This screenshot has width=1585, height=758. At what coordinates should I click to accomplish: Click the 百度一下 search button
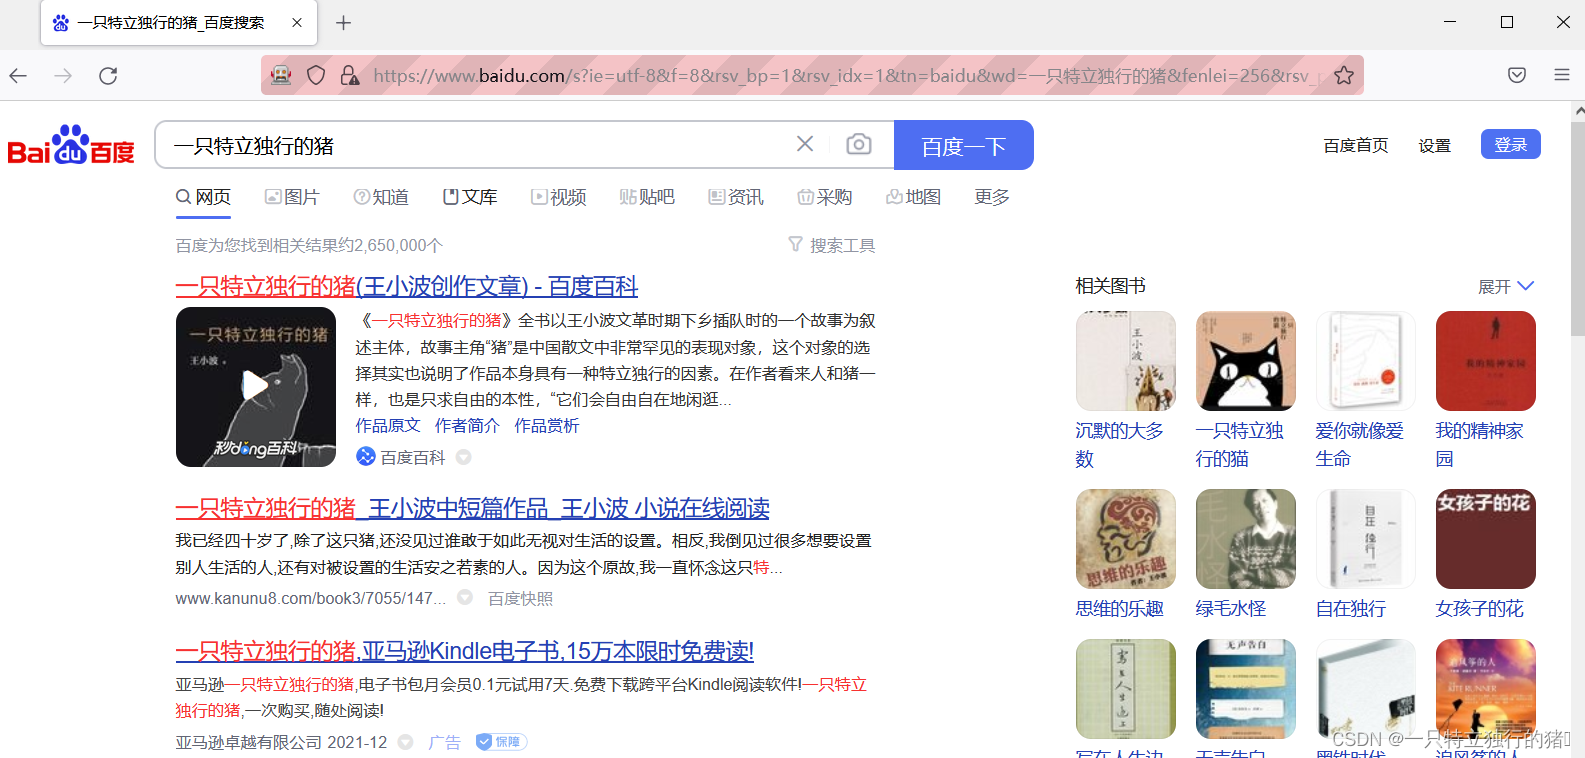point(964,145)
